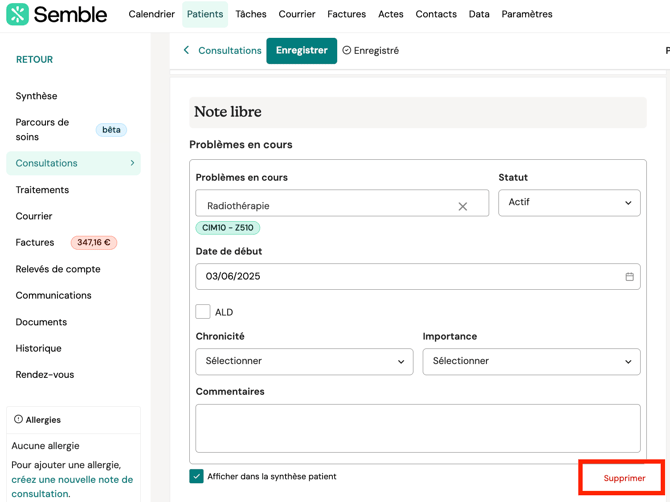Open Historique in the sidebar
Image resolution: width=670 pixels, height=502 pixels.
point(38,348)
